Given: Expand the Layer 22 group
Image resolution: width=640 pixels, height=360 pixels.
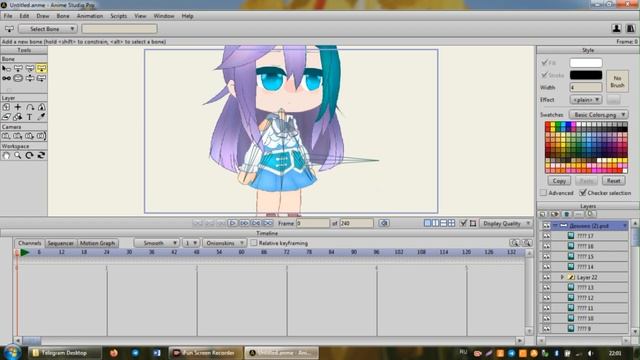Looking at the screenshot, I should pyautogui.click(x=562, y=277).
